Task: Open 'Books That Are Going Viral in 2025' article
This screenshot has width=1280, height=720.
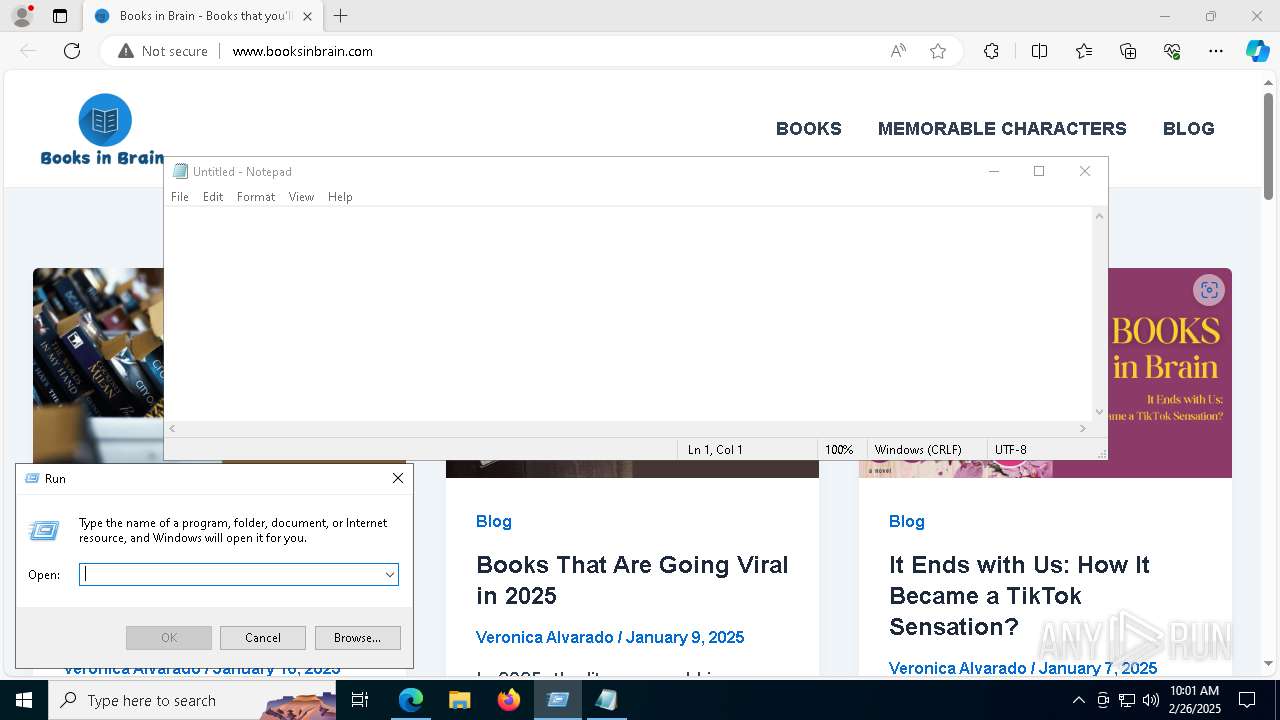Action: [632, 580]
